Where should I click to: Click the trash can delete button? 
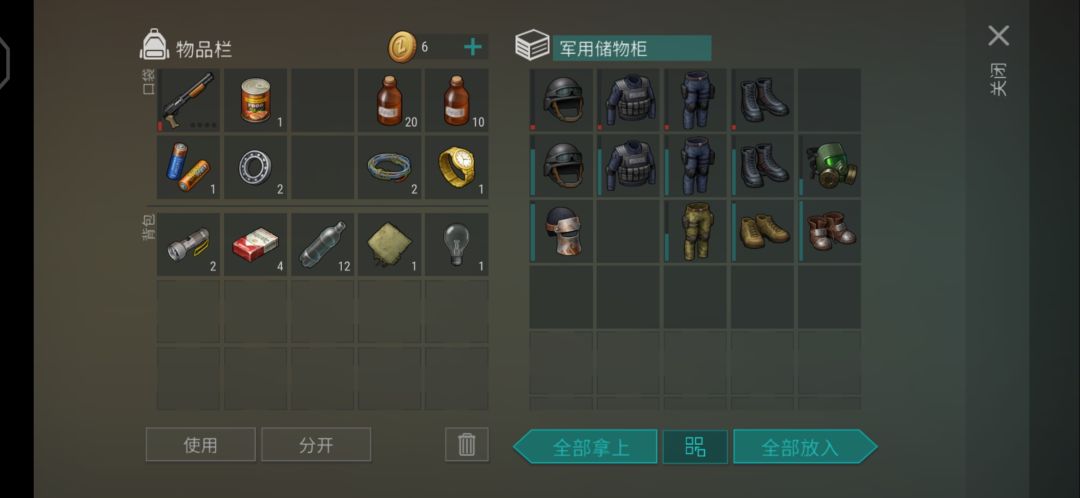[466, 444]
